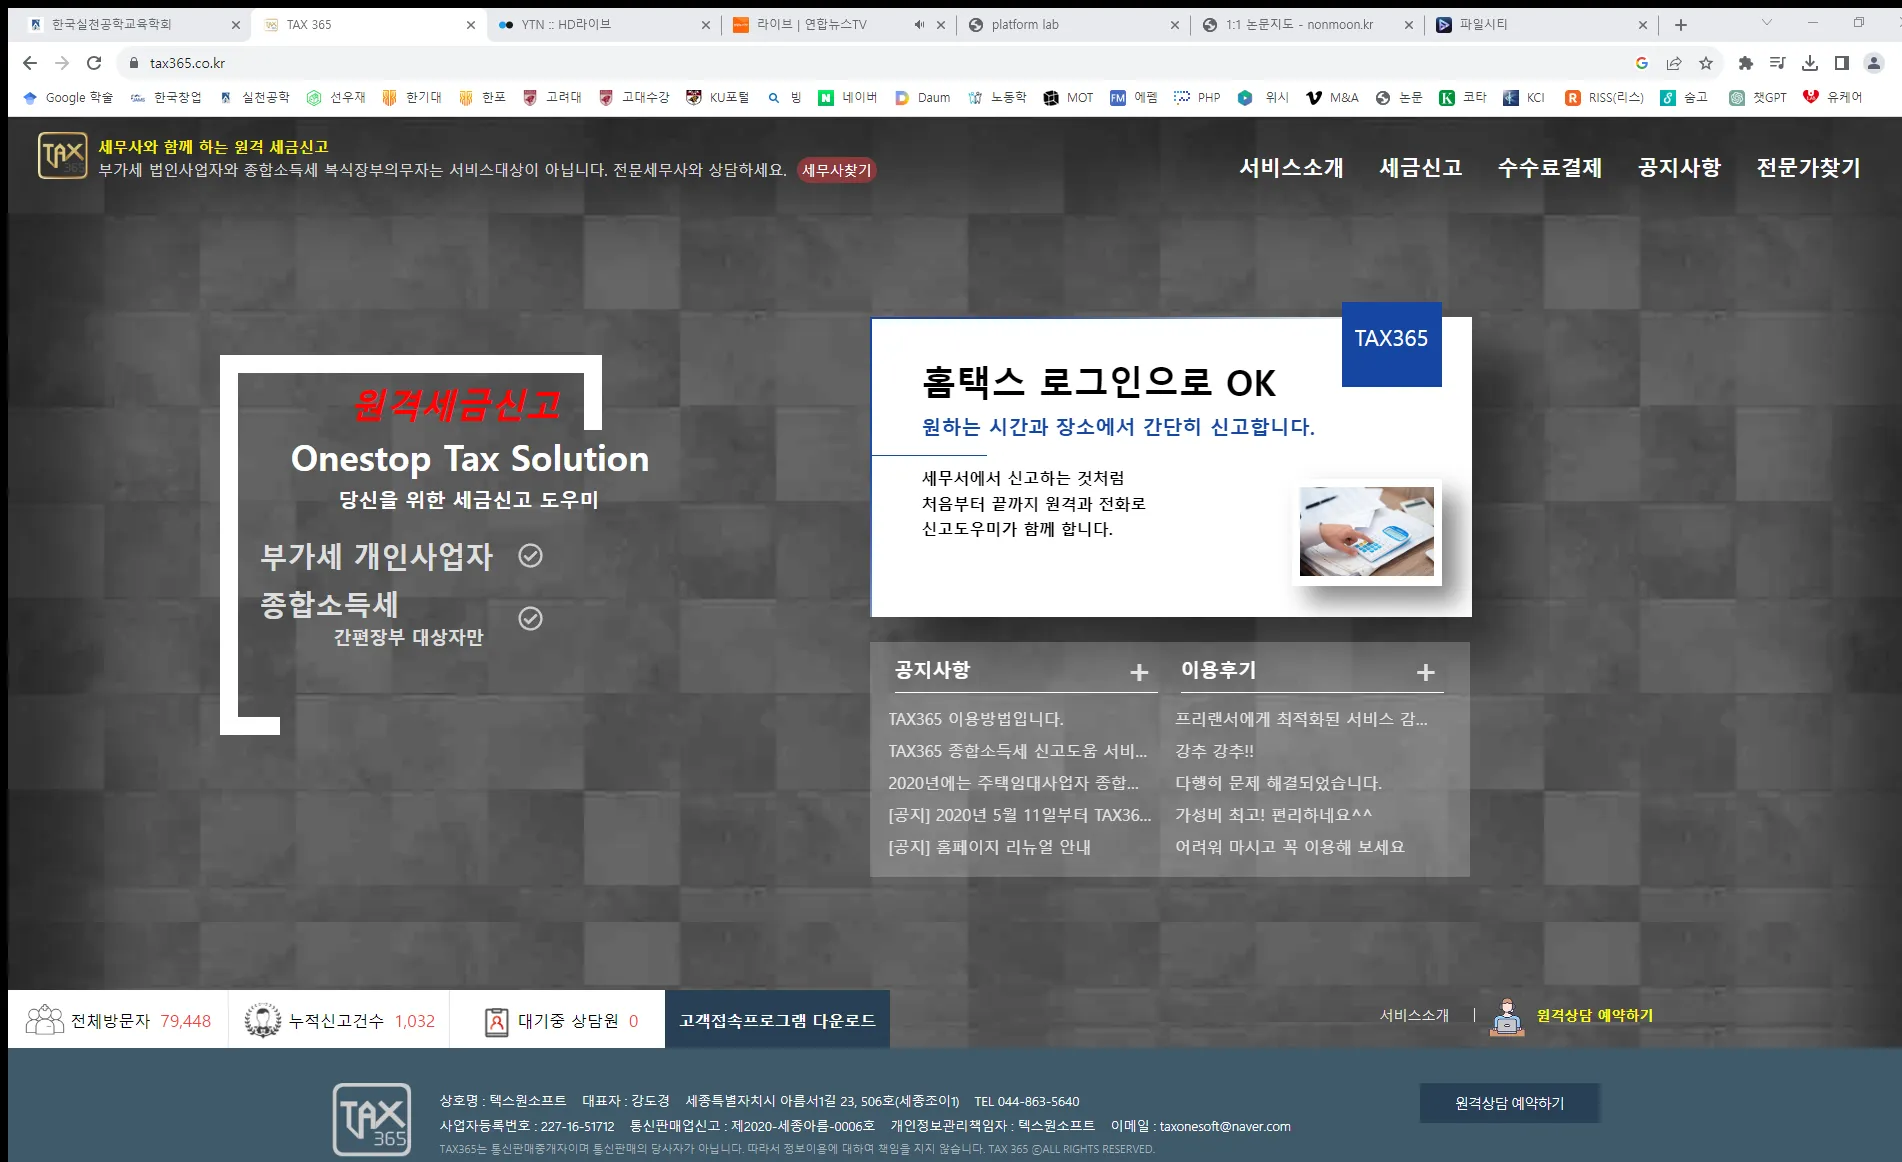This screenshot has width=1902, height=1162.
Task: Open the 수수료결제 menu
Action: 1550,168
